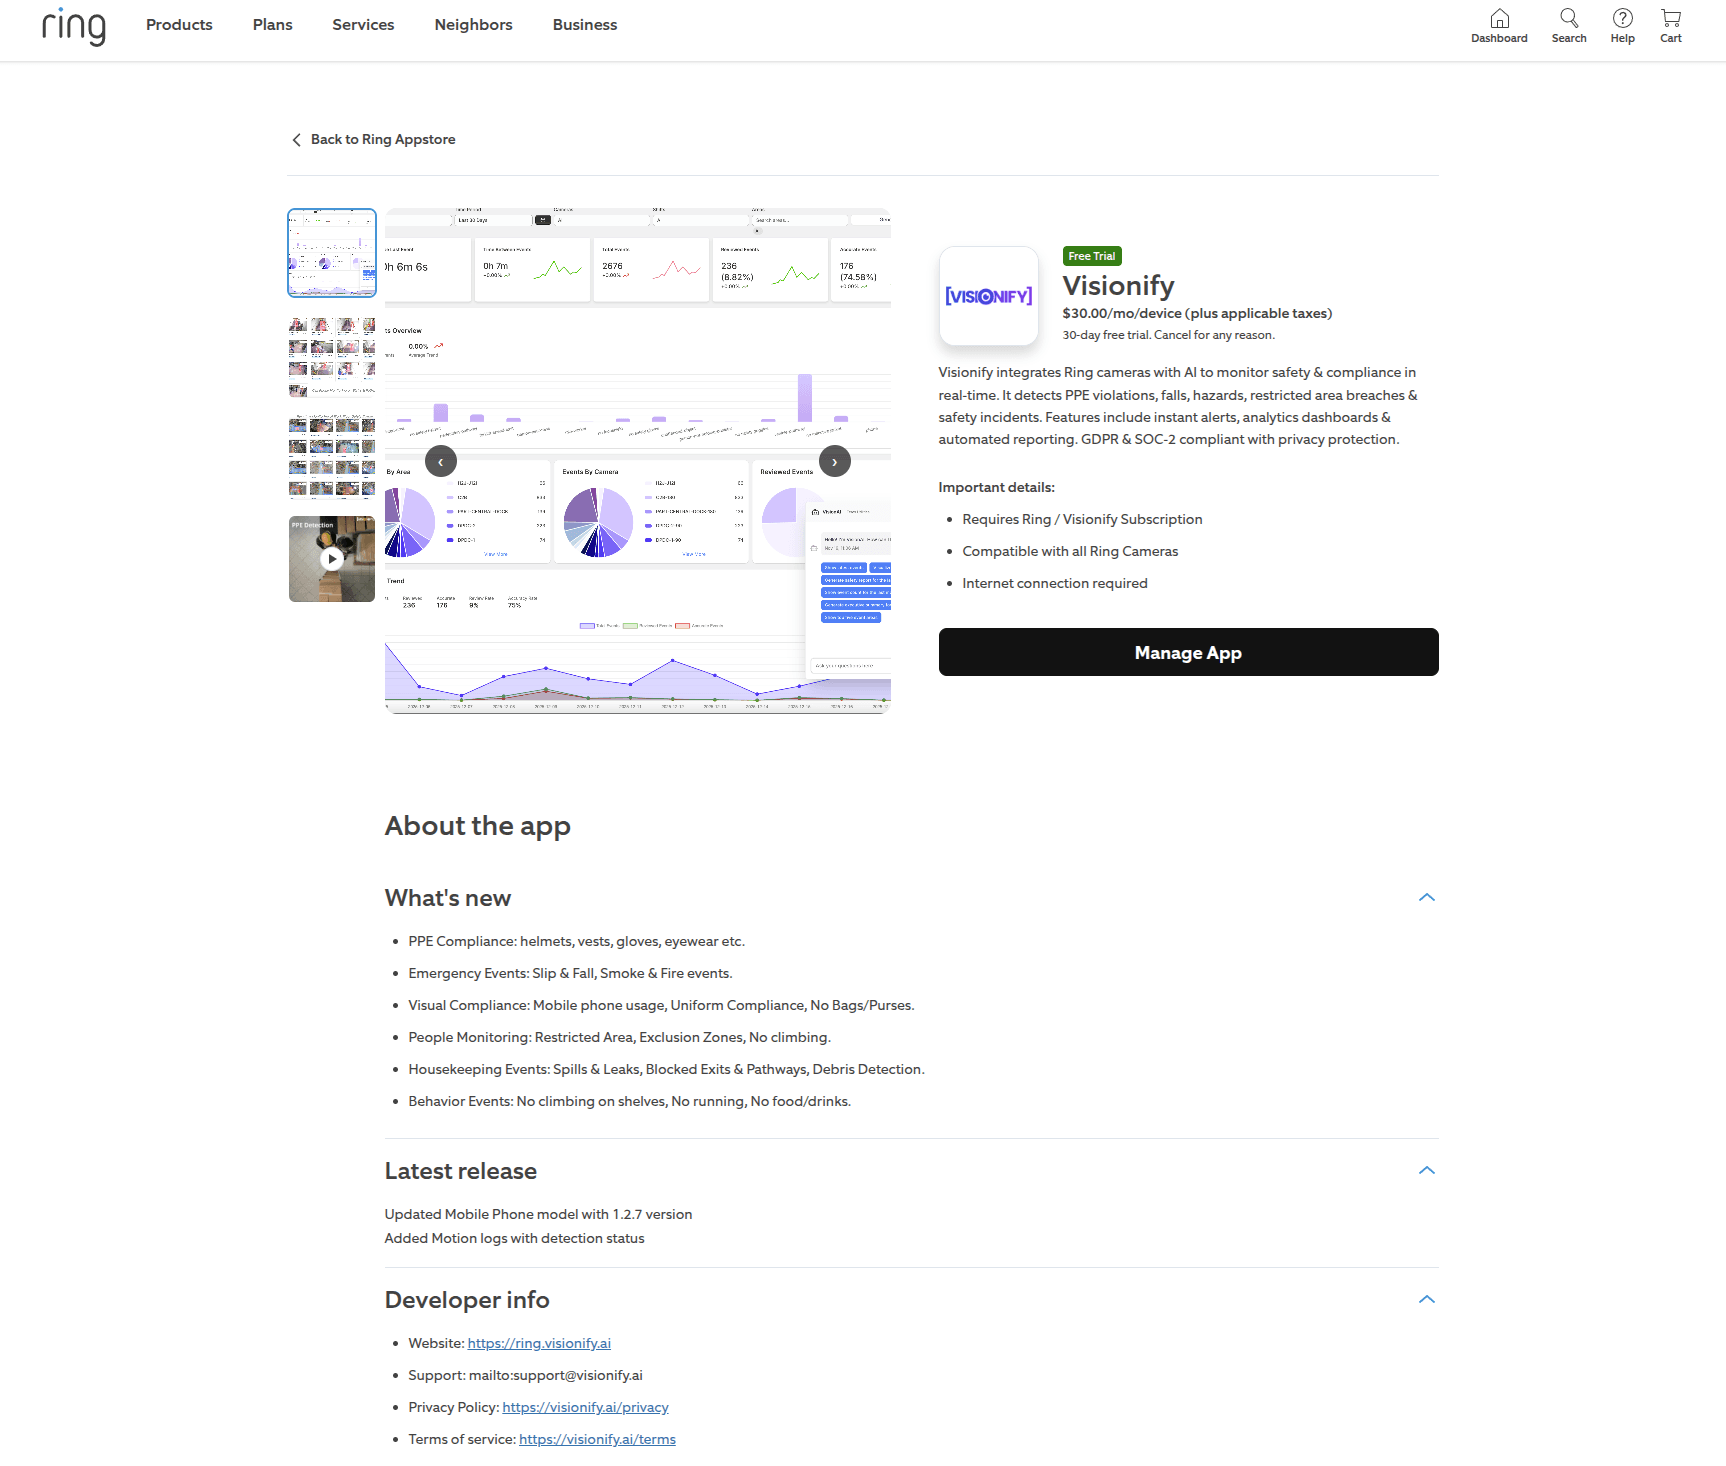Collapse the What's new section
The height and width of the screenshot is (1466, 1726).
pyautogui.click(x=1427, y=897)
